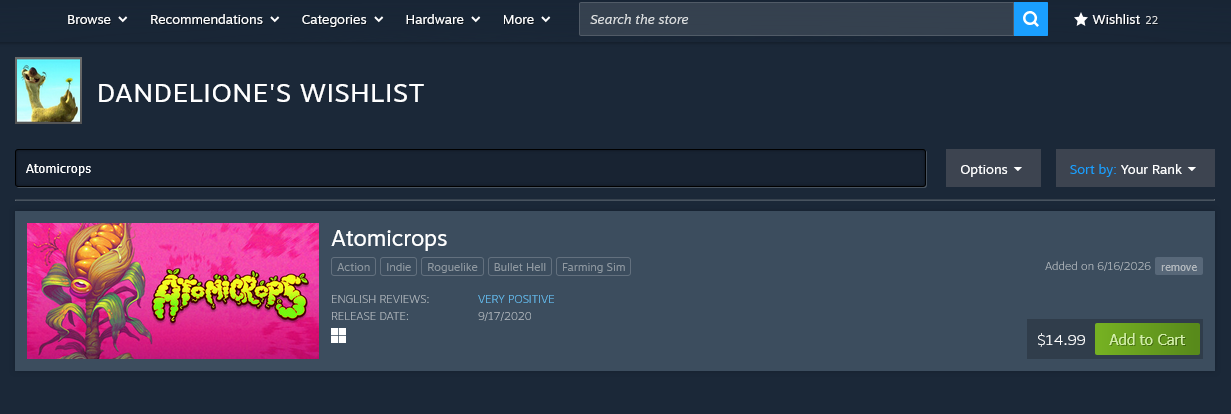Click the release date 9/17/2020
The image size is (1231, 414).
505,316
